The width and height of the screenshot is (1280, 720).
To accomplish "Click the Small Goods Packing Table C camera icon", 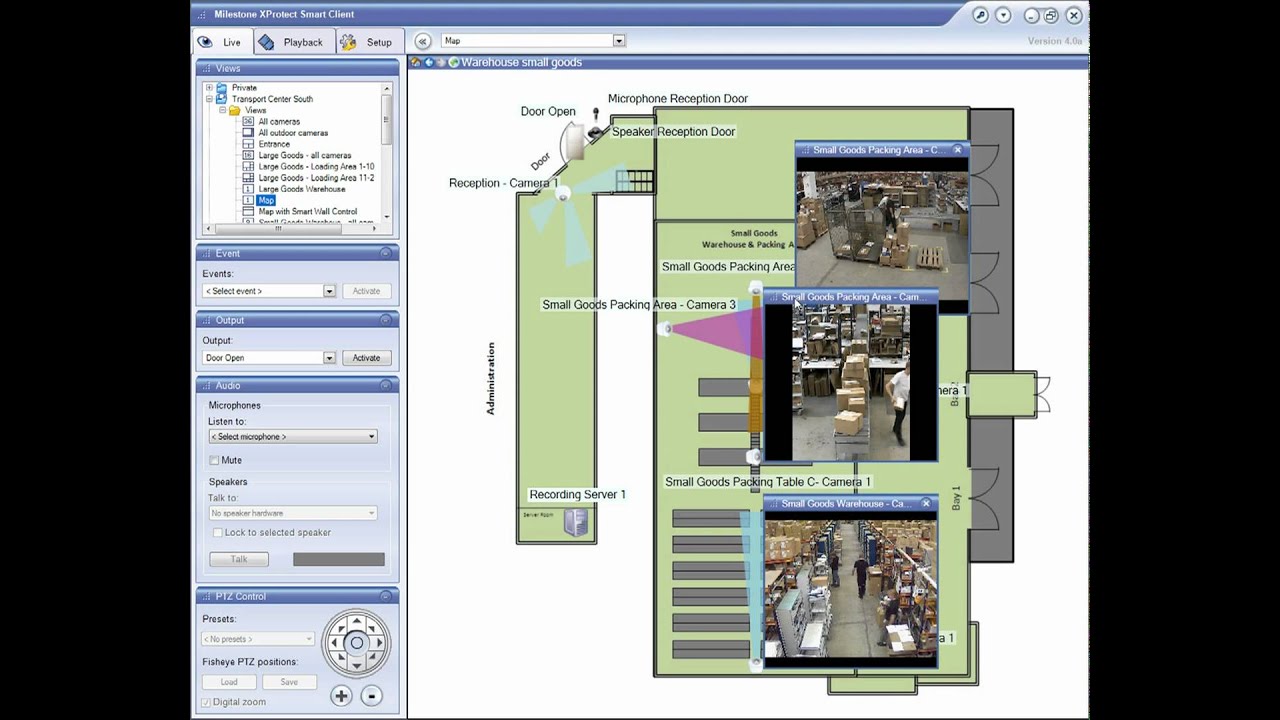I will pyautogui.click(x=753, y=457).
